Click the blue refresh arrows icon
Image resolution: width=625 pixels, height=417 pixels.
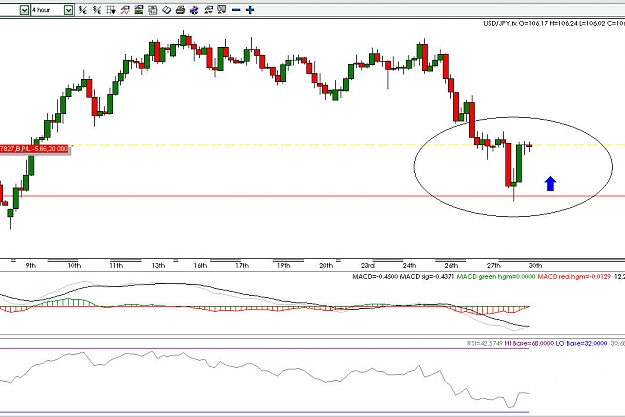(x=194, y=10)
